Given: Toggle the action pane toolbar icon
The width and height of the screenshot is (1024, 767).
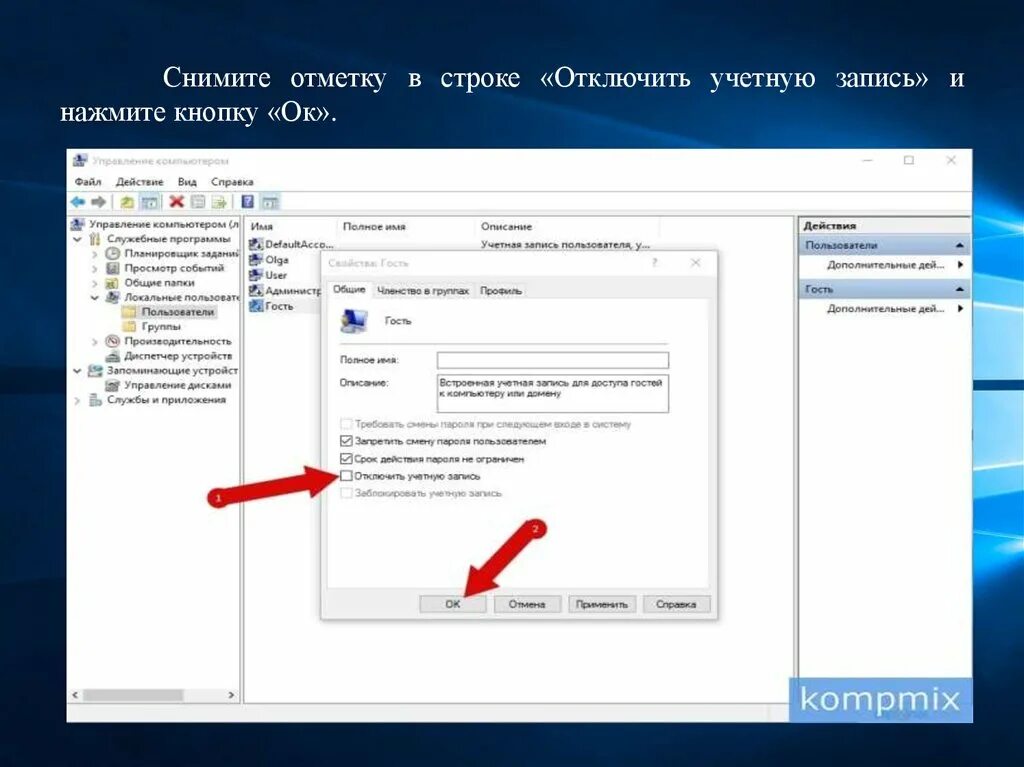Looking at the screenshot, I should (x=270, y=202).
